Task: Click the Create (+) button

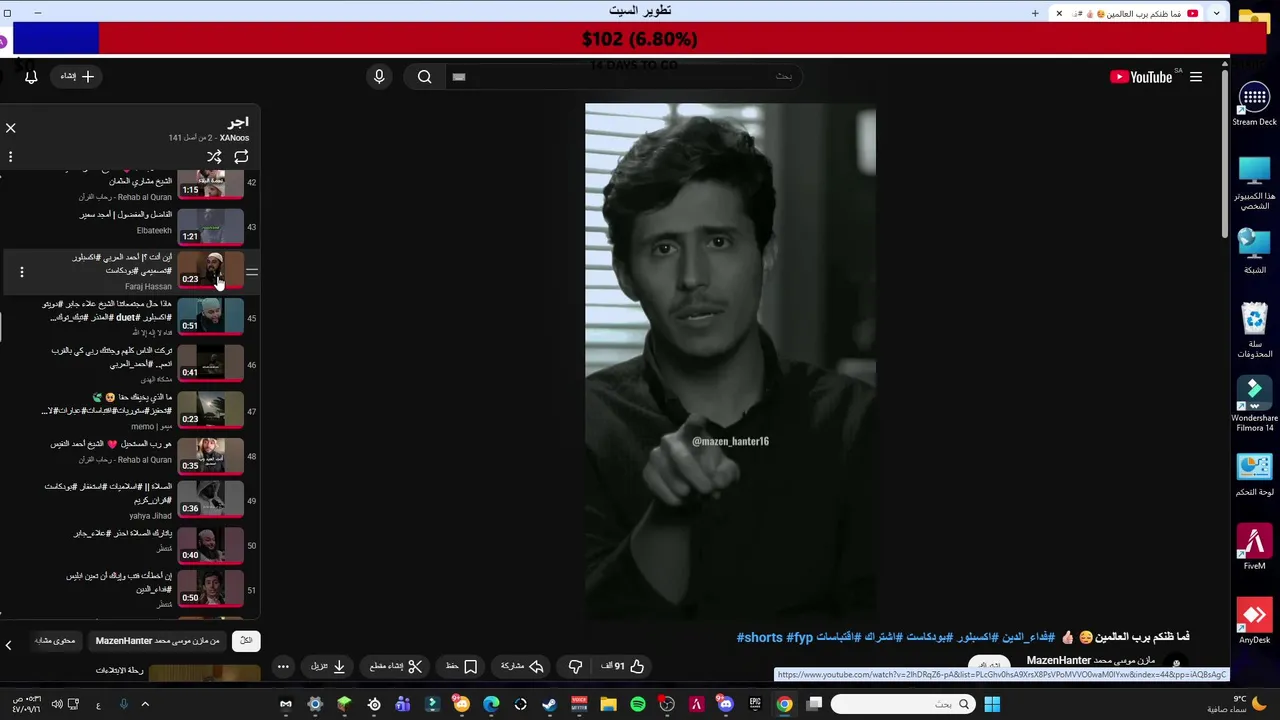Action: [x=77, y=77]
